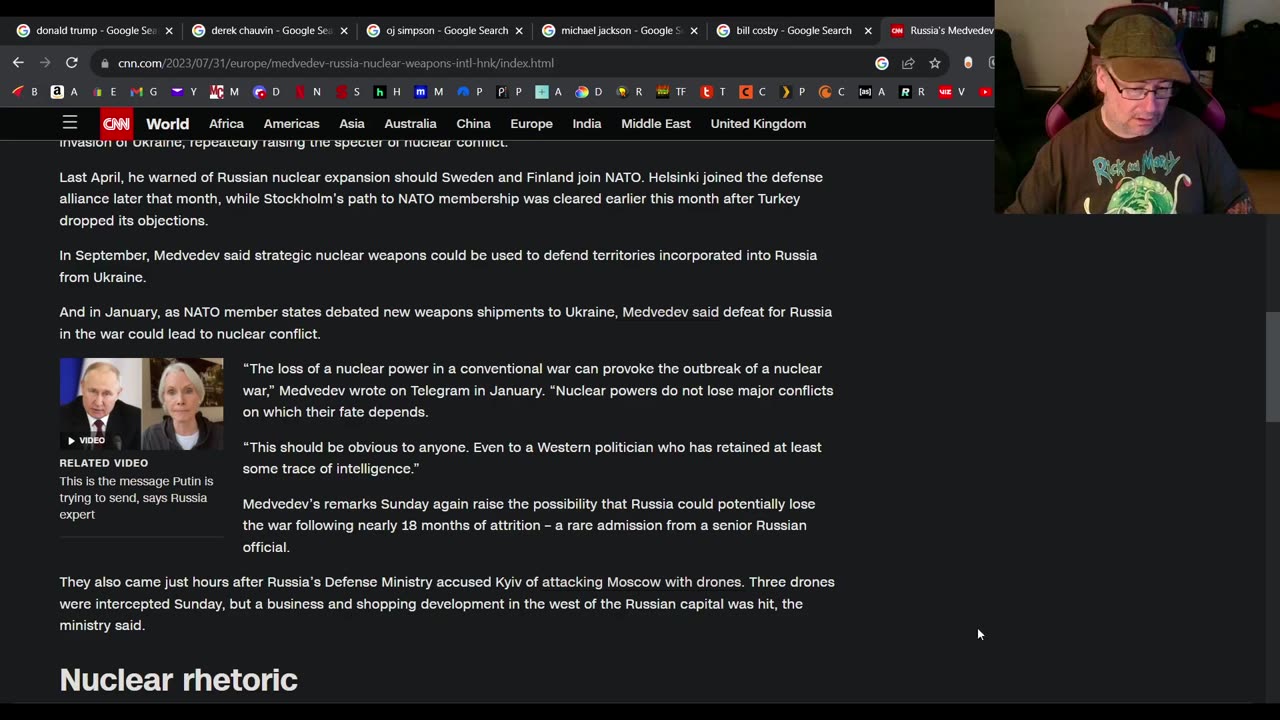
Task: Click the Nuclear rhetoric heading
Action: (x=178, y=680)
